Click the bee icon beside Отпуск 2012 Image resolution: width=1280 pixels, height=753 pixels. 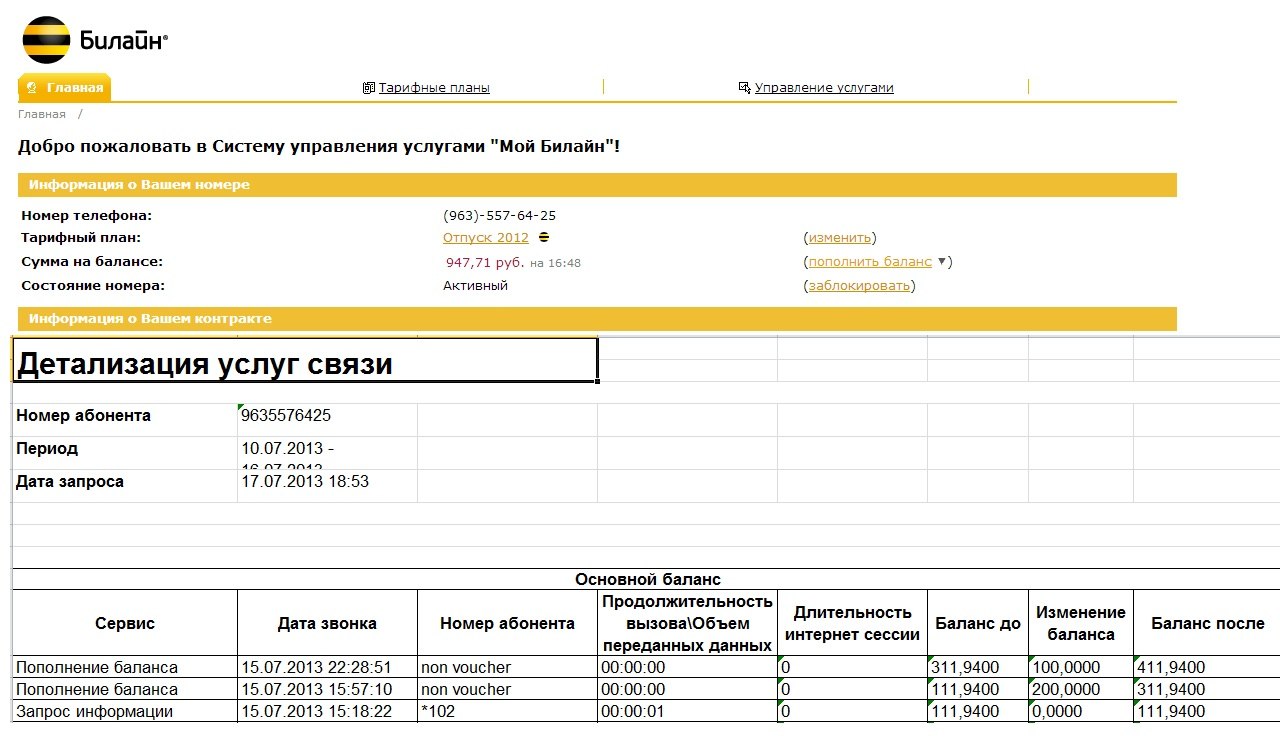(x=543, y=238)
